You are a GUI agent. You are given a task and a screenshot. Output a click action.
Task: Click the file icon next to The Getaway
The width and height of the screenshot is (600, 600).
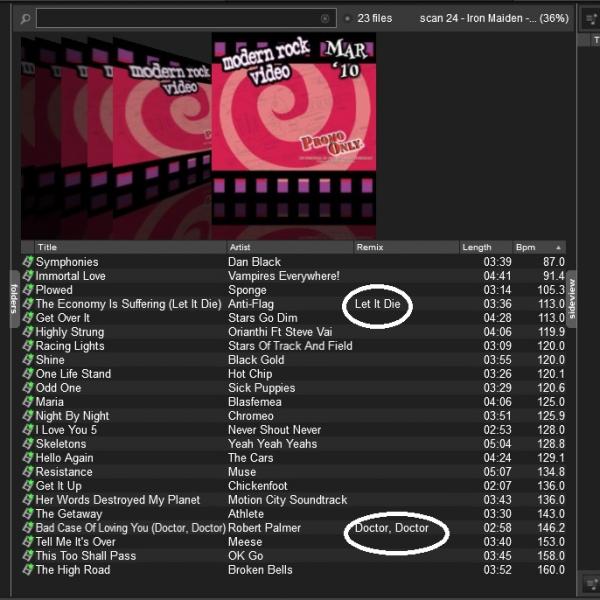click(28, 514)
